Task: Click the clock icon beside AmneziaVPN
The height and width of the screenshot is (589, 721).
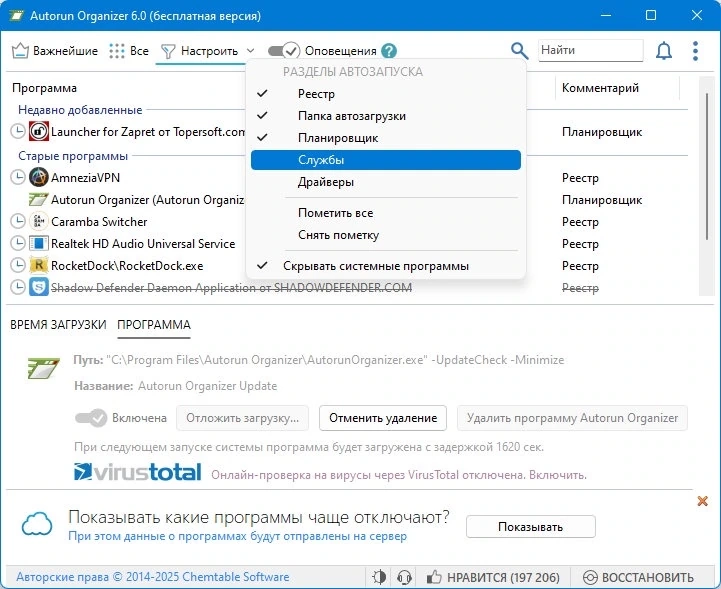Action: [x=17, y=177]
